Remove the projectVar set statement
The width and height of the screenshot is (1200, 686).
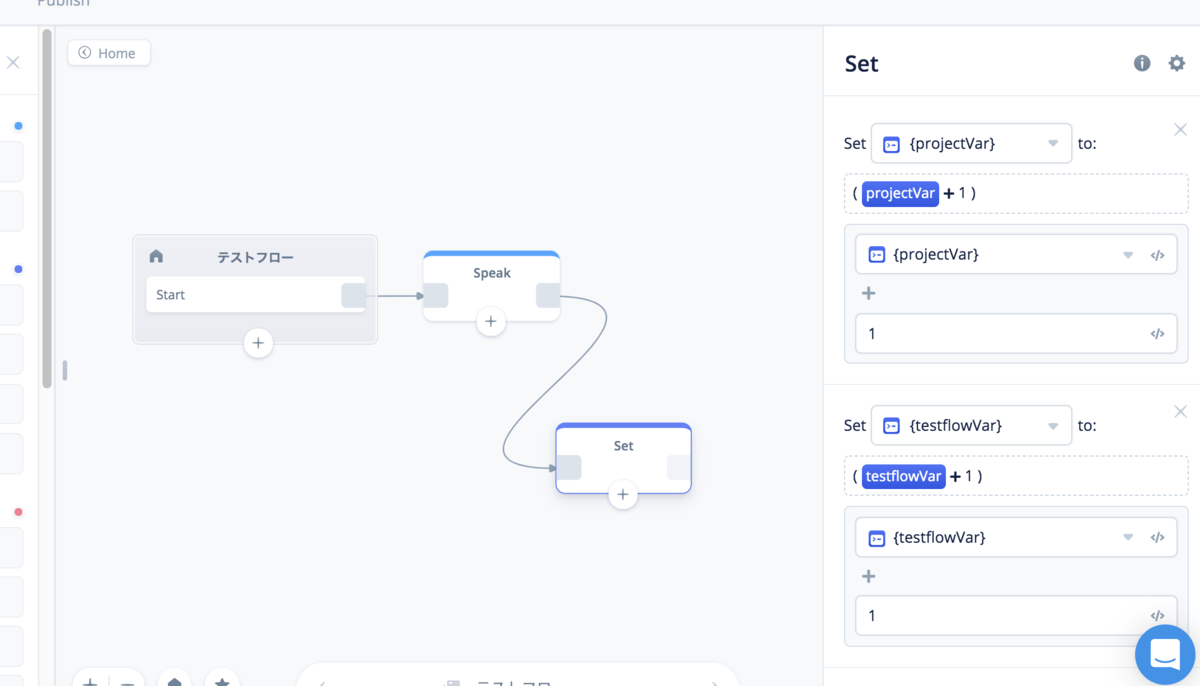point(1180,129)
